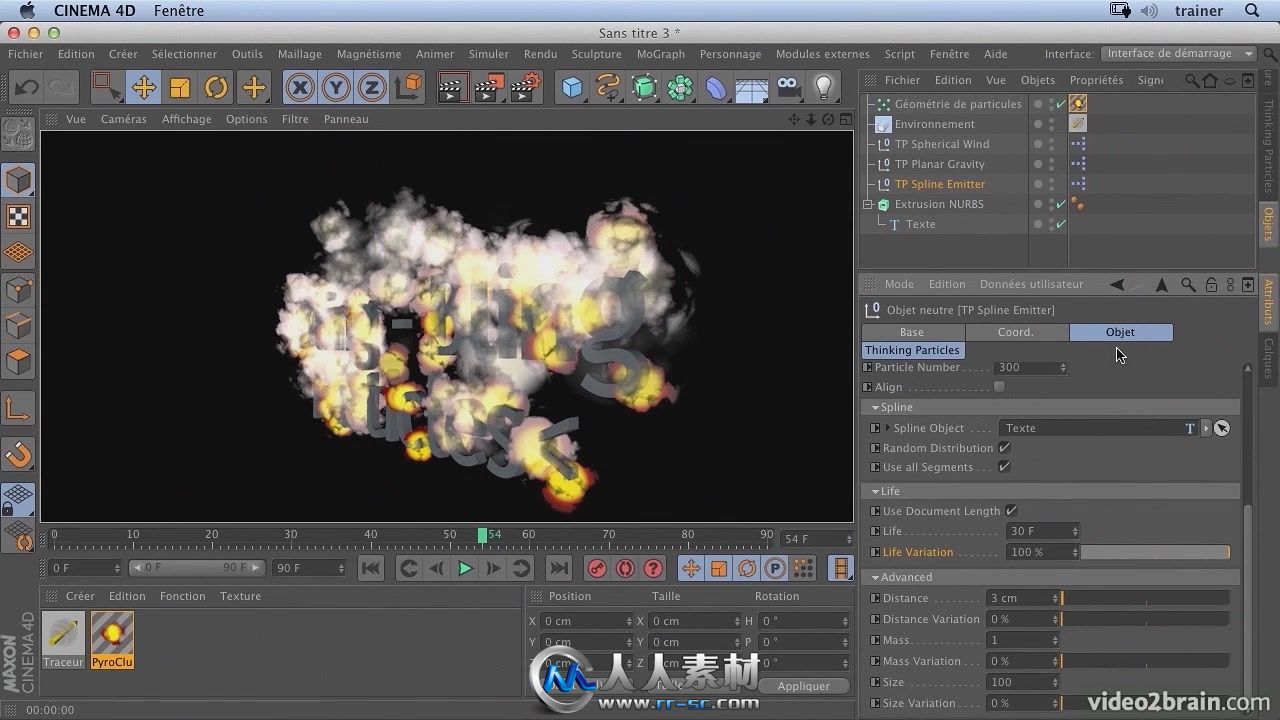
Task: Open the macOS Spotlight search icon
Action: (x=1252, y=11)
